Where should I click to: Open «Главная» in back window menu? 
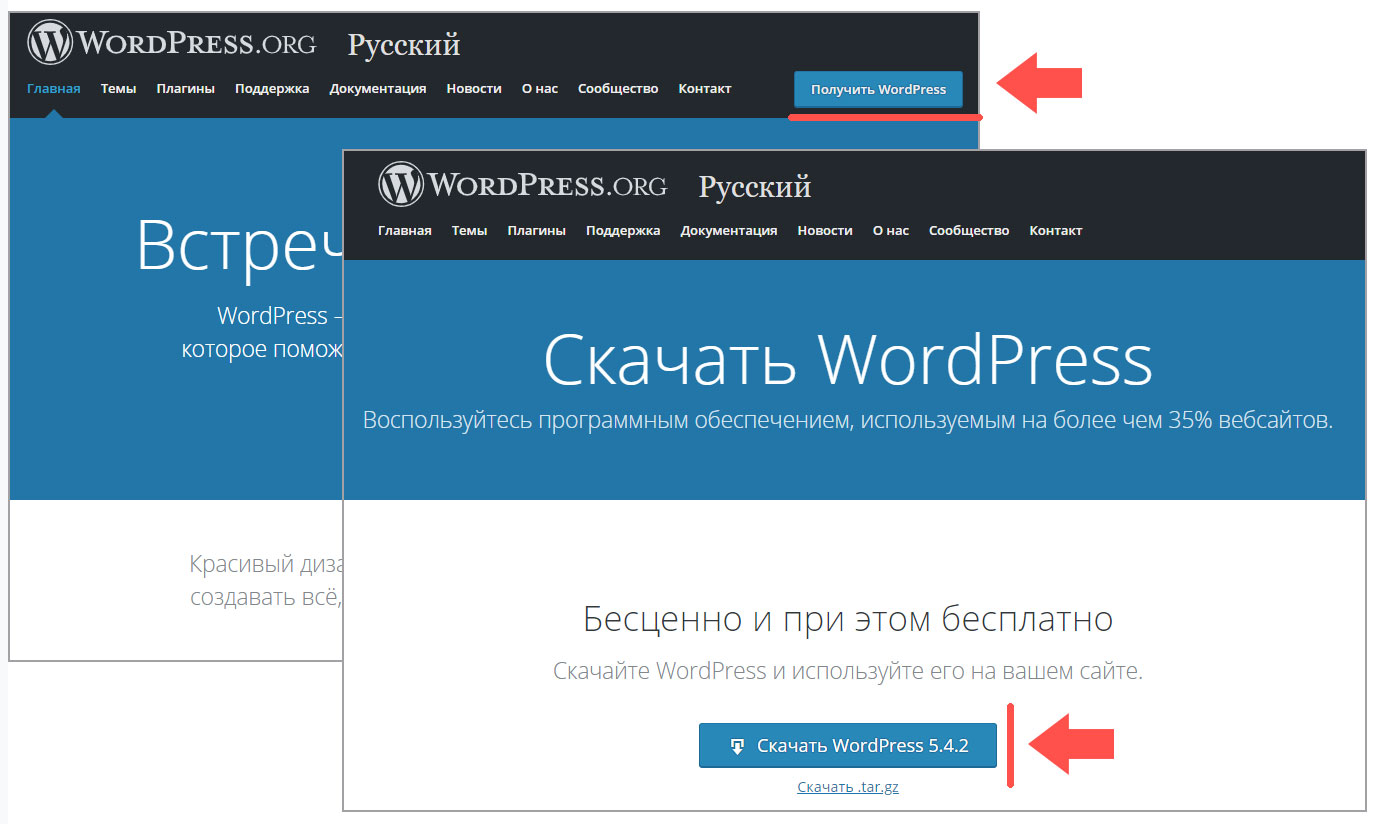coord(54,88)
